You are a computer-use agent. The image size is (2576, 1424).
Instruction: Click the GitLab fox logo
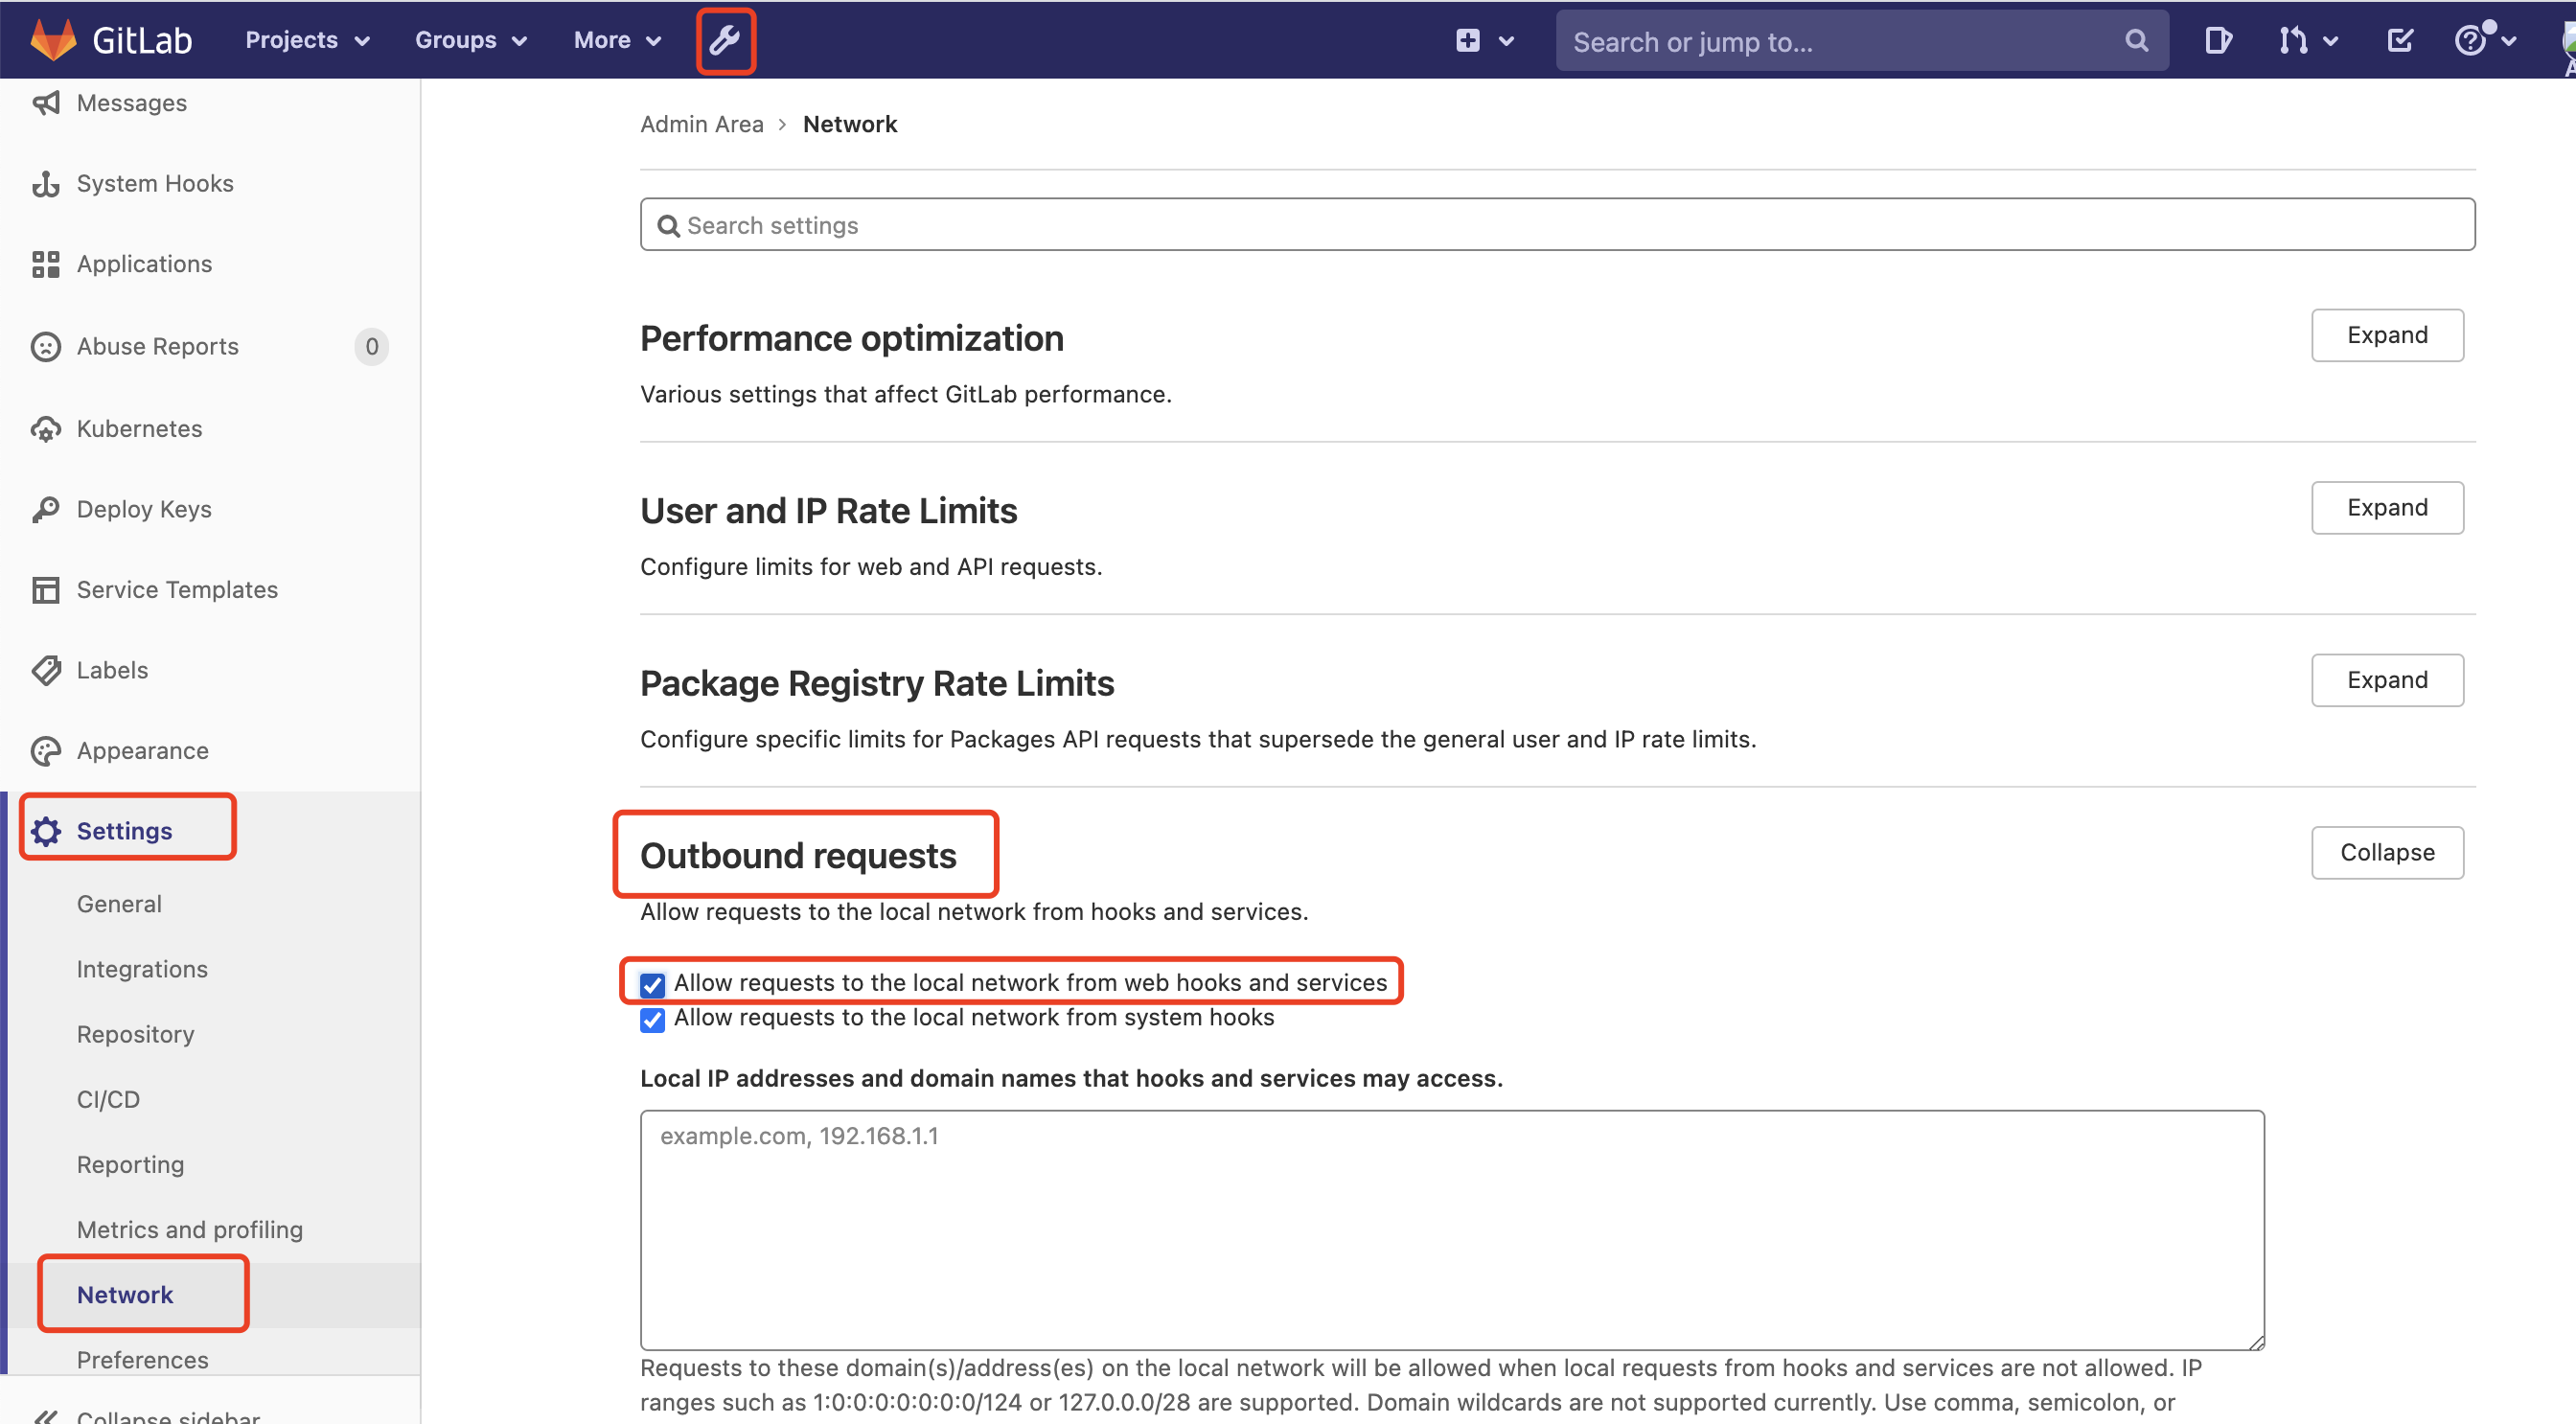(x=53, y=40)
